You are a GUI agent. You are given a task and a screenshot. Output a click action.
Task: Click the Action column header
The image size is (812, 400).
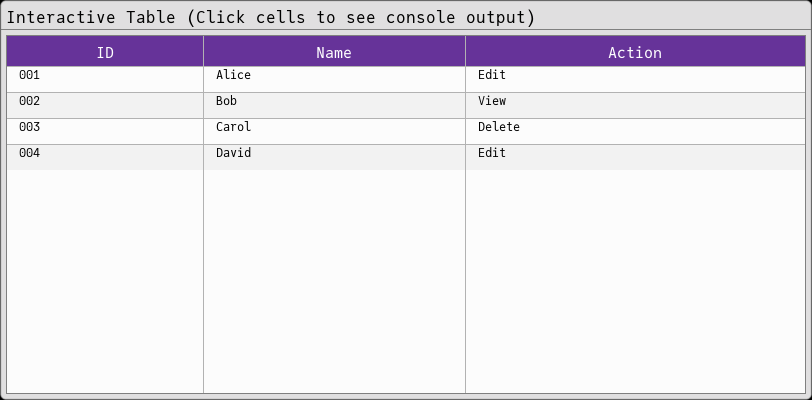click(x=635, y=52)
